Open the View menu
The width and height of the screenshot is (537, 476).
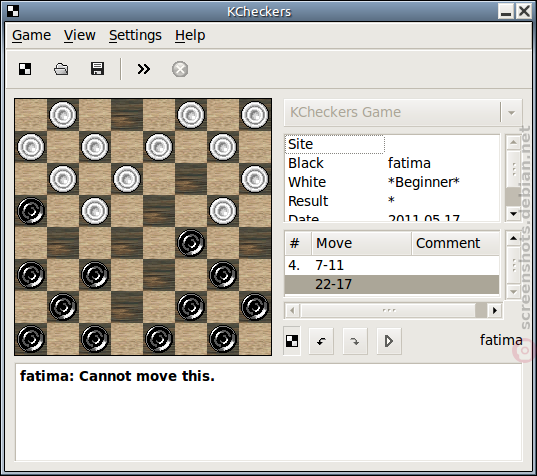pos(79,35)
